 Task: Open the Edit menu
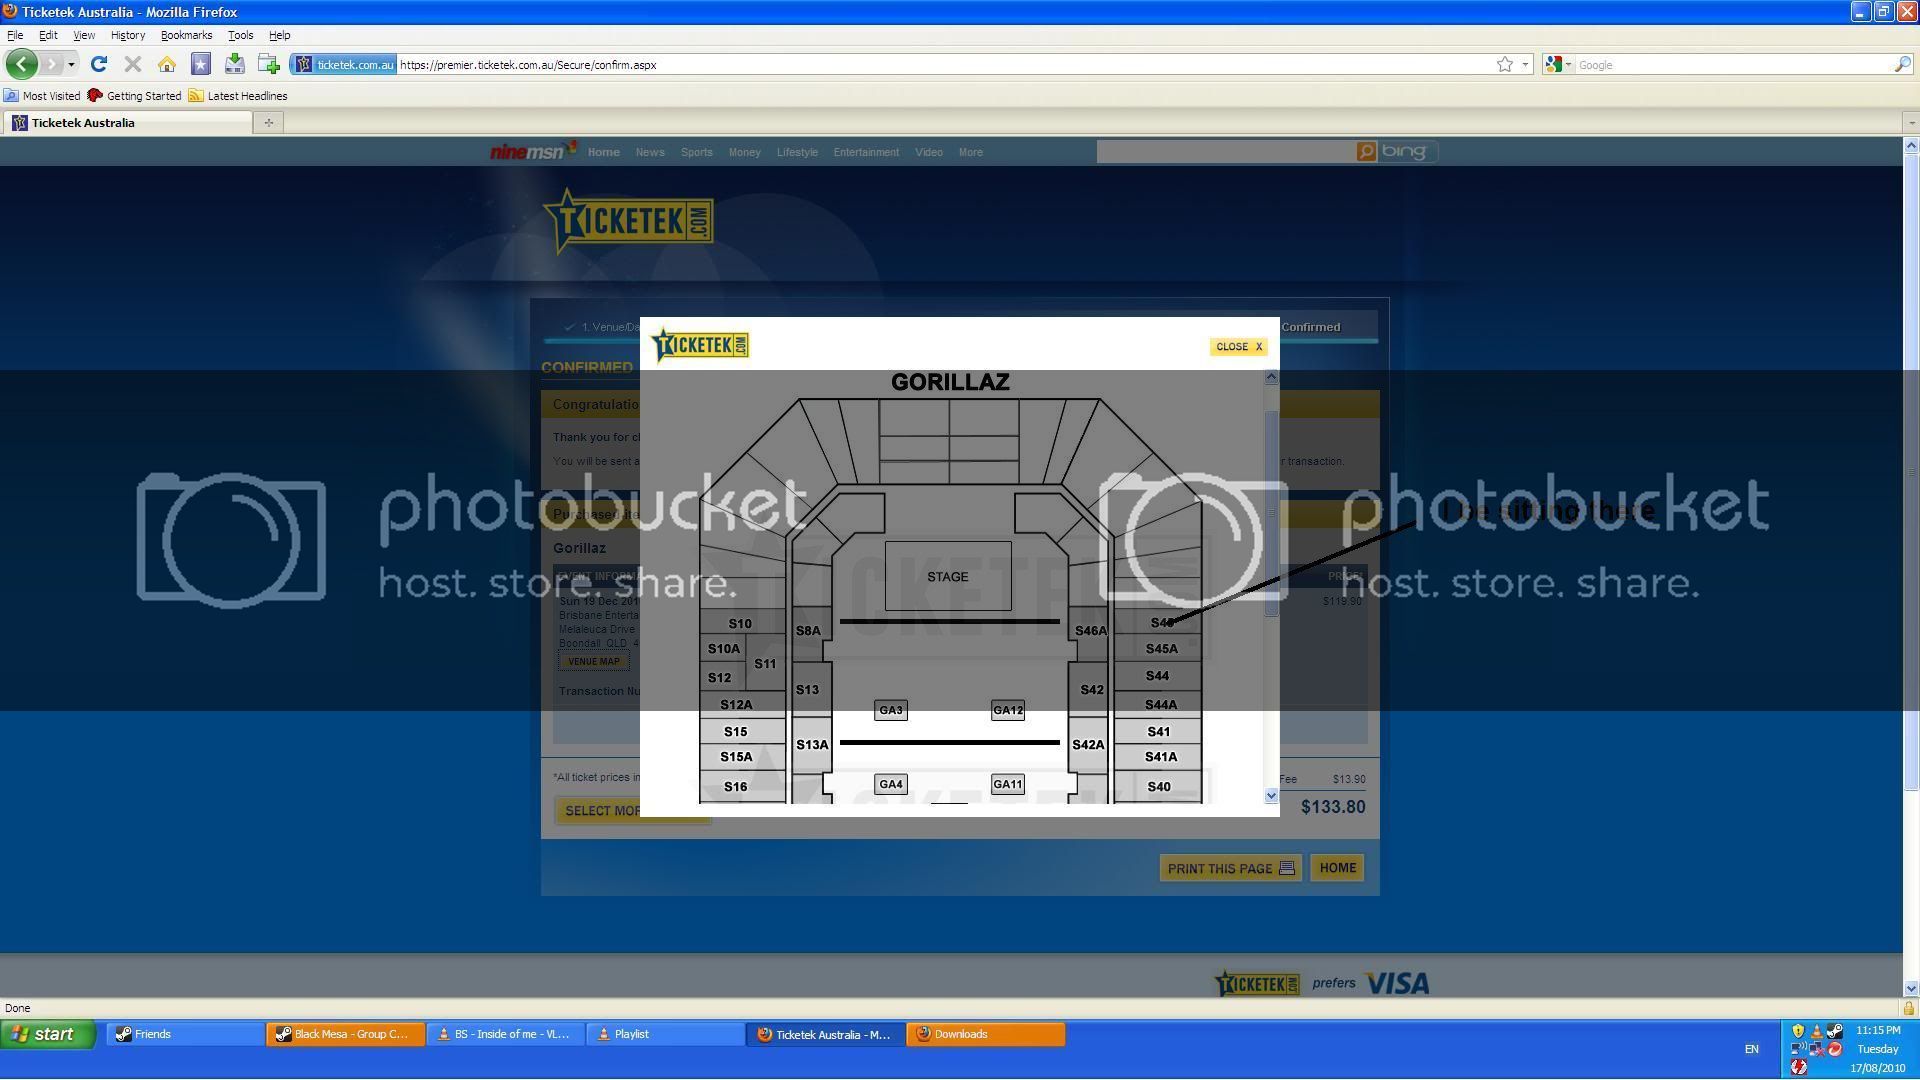pos(48,35)
